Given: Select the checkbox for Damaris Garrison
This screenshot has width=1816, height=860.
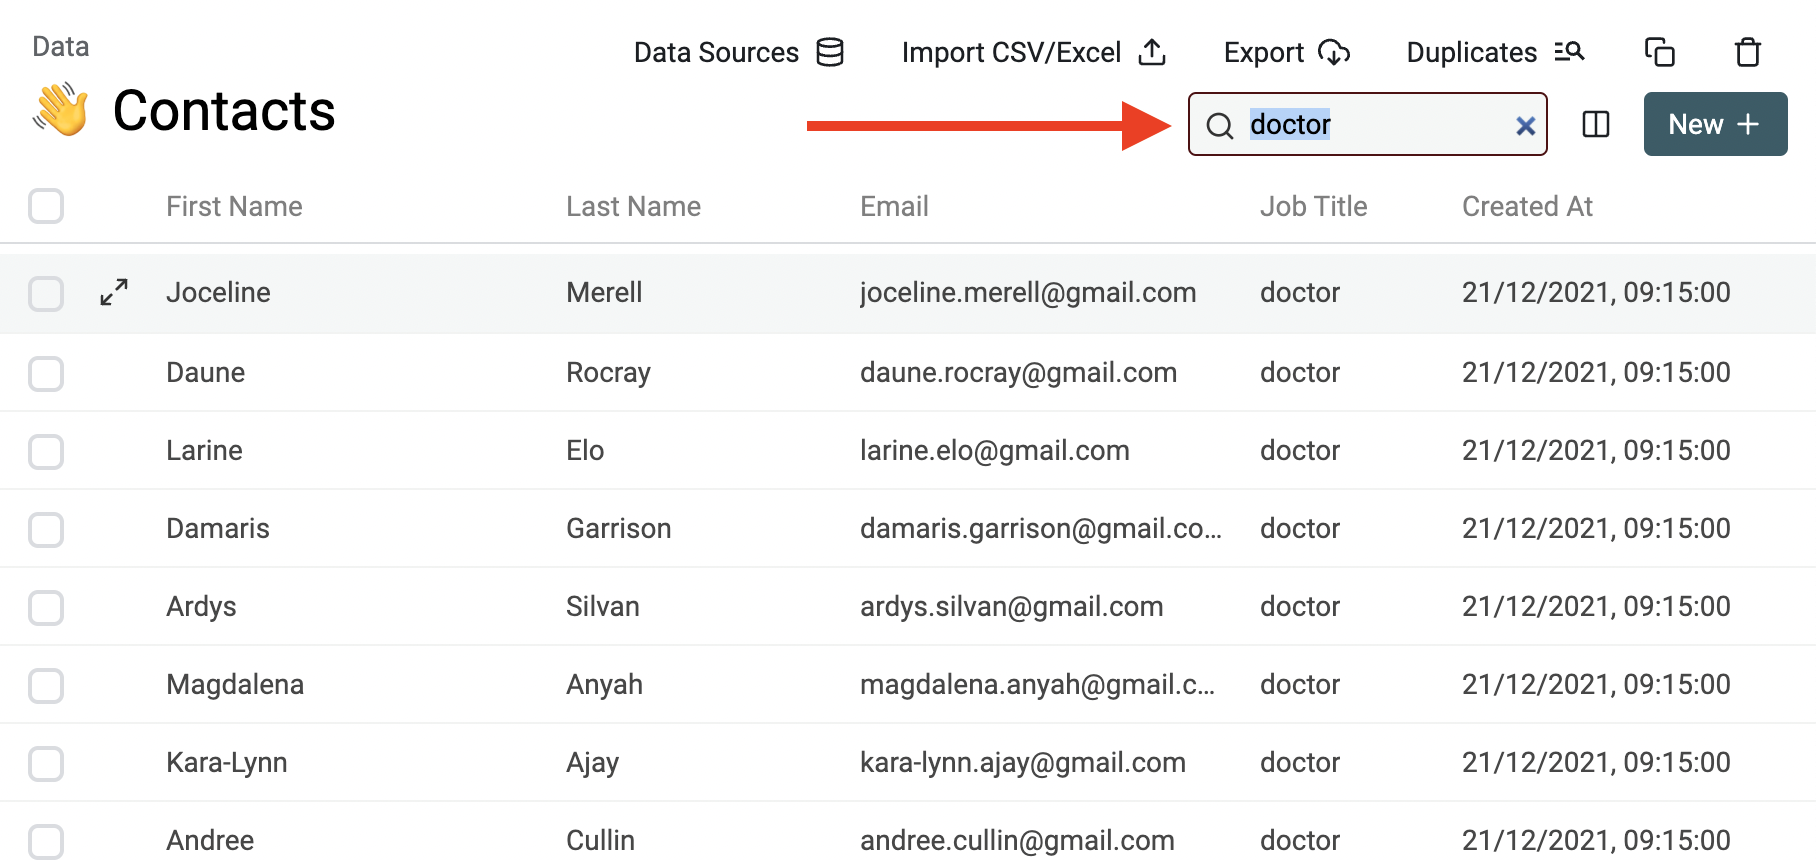Looking at the screenshot, I should point(46,530).
